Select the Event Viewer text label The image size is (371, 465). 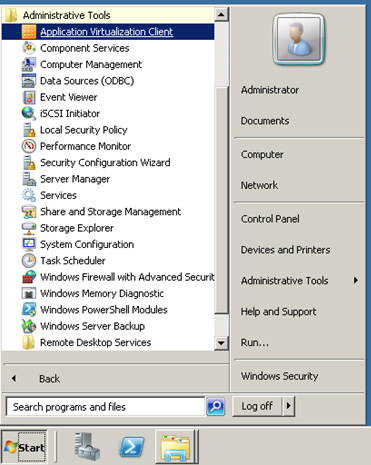[x=69, y=97]
